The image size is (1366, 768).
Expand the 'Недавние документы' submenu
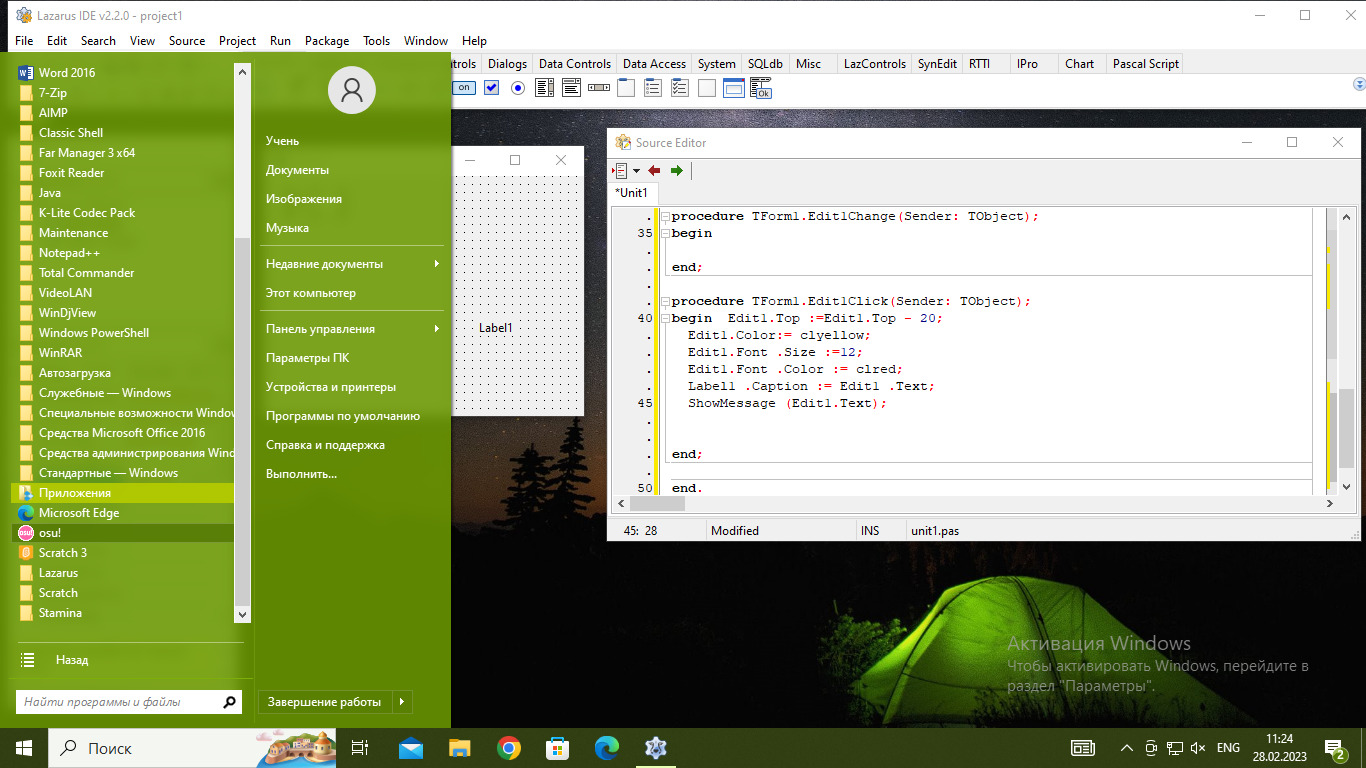pyautogui.click(x=437, y=264)
